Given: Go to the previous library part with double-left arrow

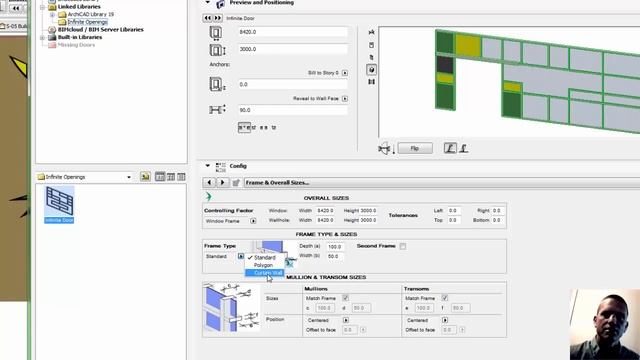Looking at the screenshot, I should coord(208,18).
